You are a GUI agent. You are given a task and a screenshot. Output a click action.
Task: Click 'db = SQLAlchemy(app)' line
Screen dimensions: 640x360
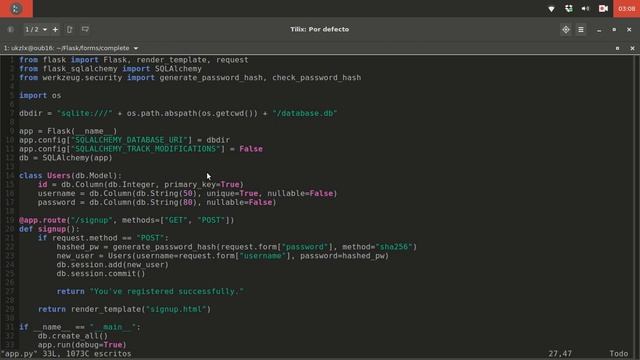pos(65,158)
